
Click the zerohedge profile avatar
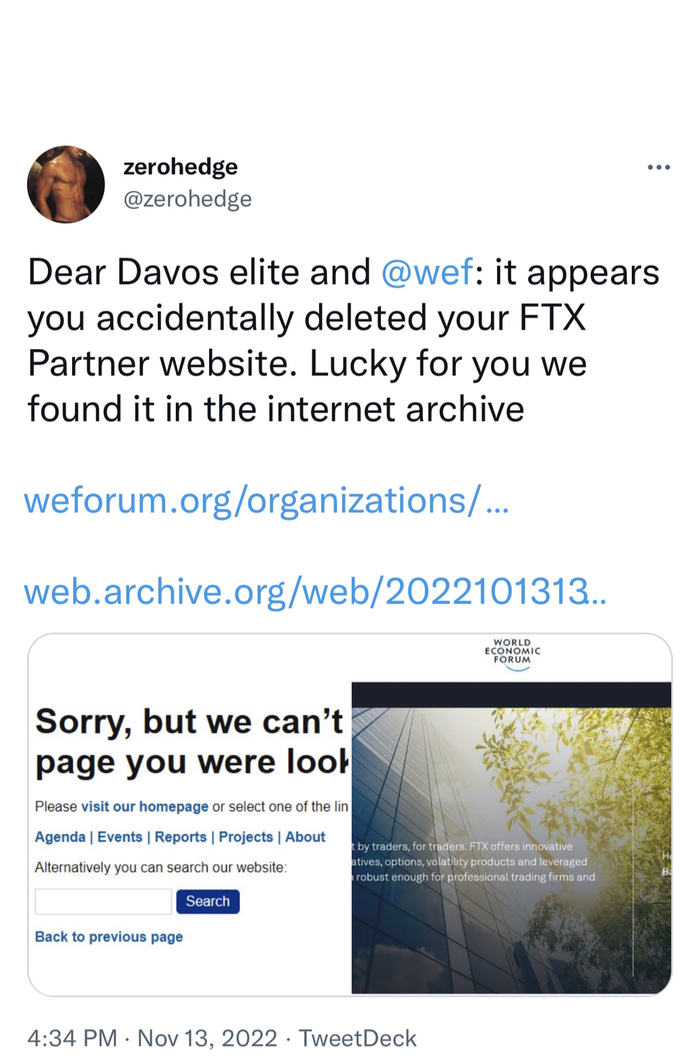pos(66,184)
